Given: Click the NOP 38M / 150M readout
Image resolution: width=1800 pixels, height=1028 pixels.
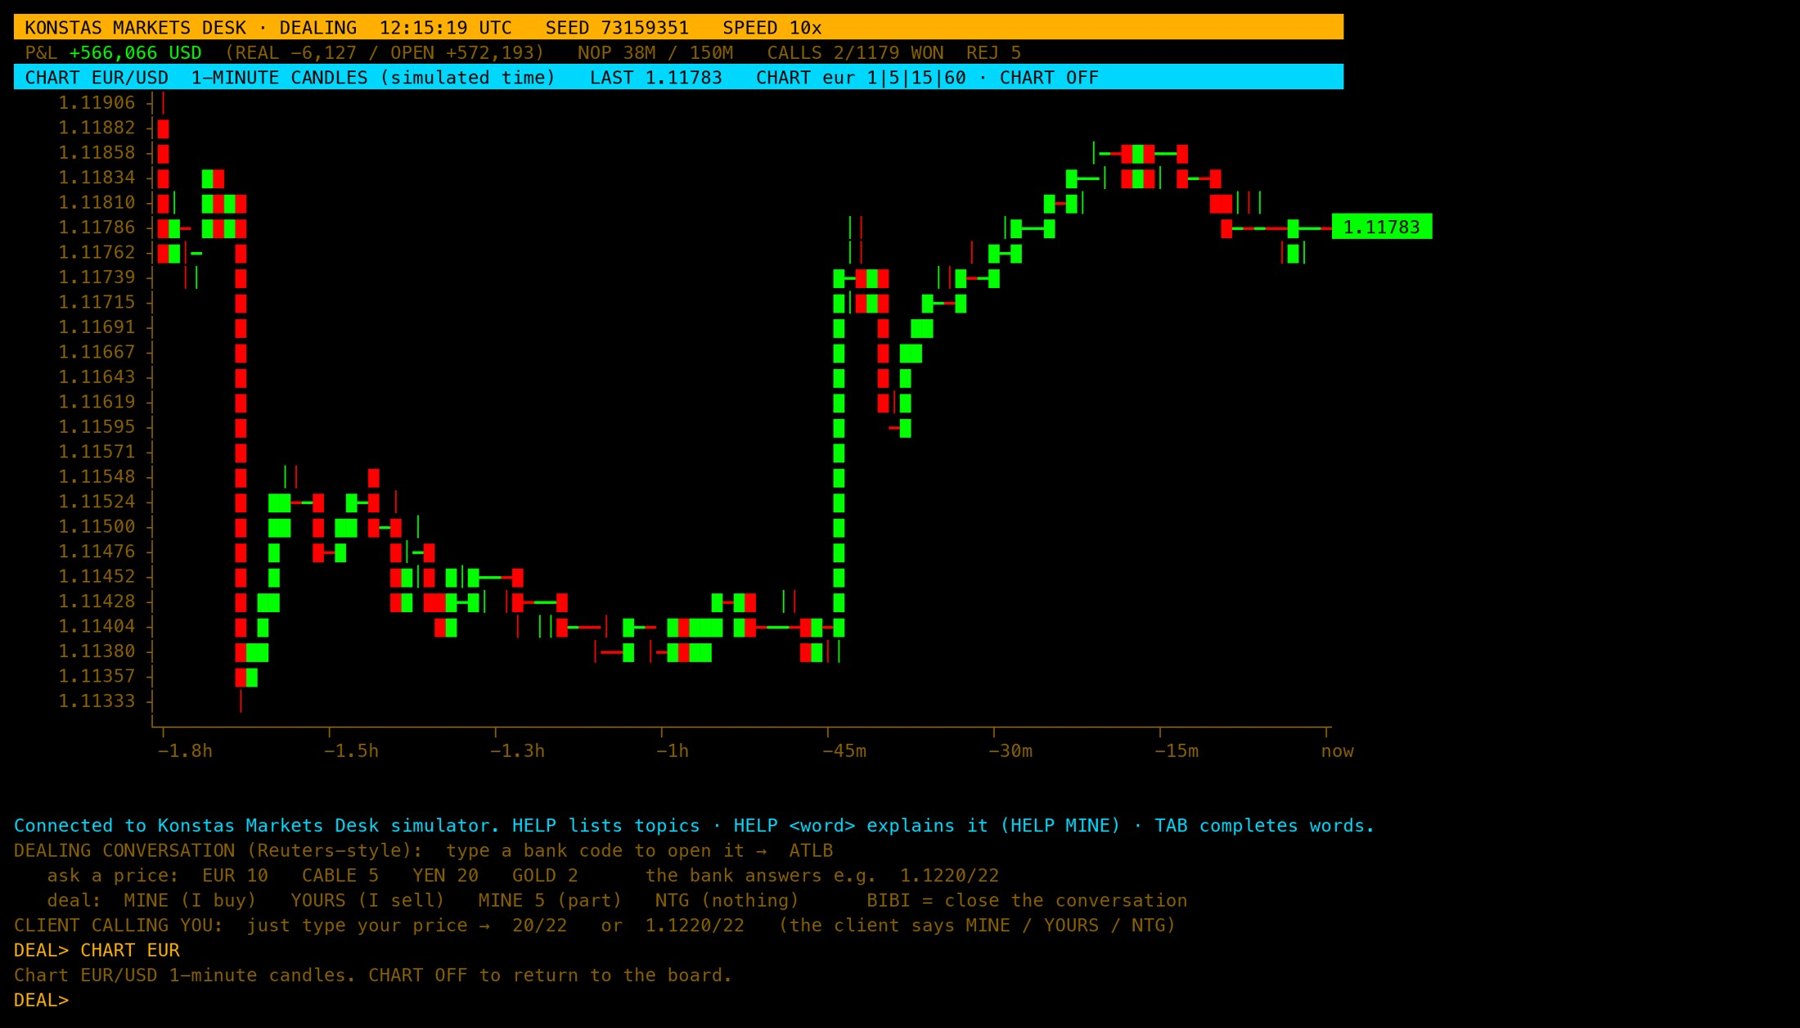Looking at the screenshot, I should click(x=656, y=53).
